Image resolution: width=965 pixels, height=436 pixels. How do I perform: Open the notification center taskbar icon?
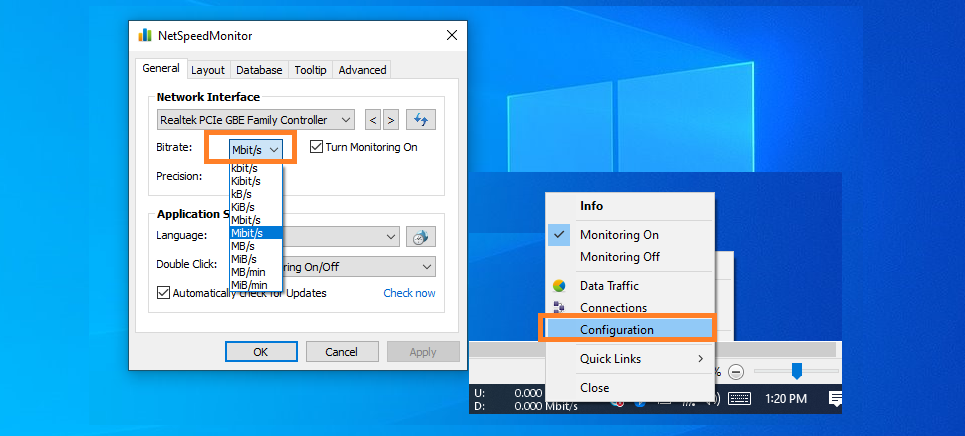pyautogui.click(x=835, y=399)
